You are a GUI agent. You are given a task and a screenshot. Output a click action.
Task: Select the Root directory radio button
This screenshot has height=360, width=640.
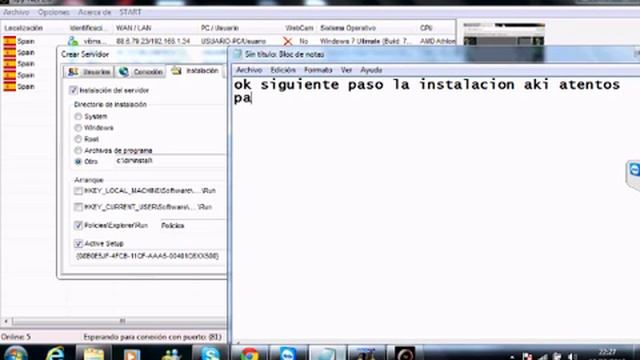pos(78,139)
